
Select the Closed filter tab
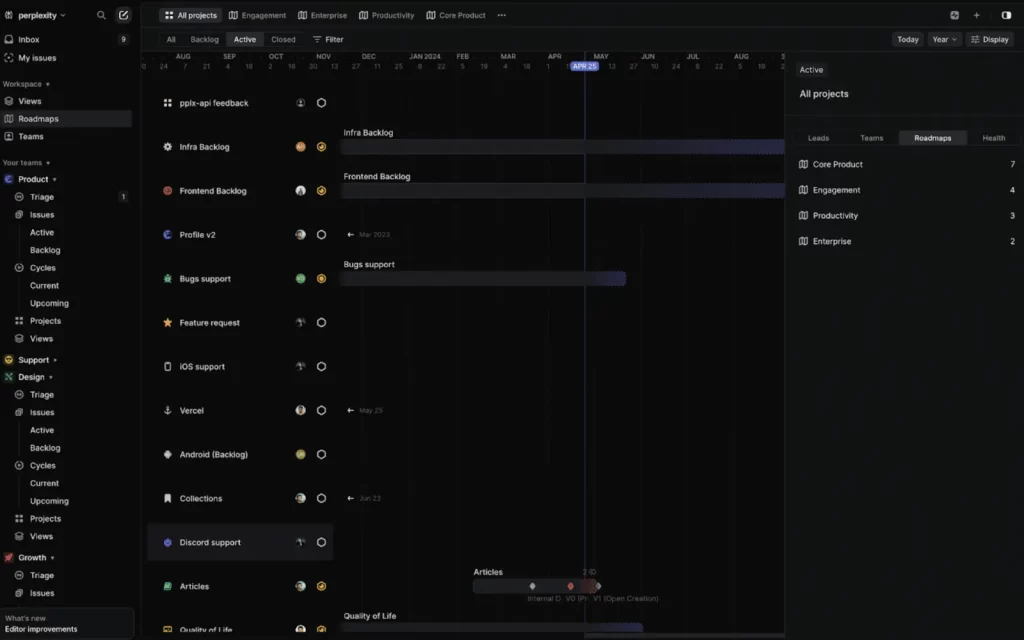click(283, 39)
